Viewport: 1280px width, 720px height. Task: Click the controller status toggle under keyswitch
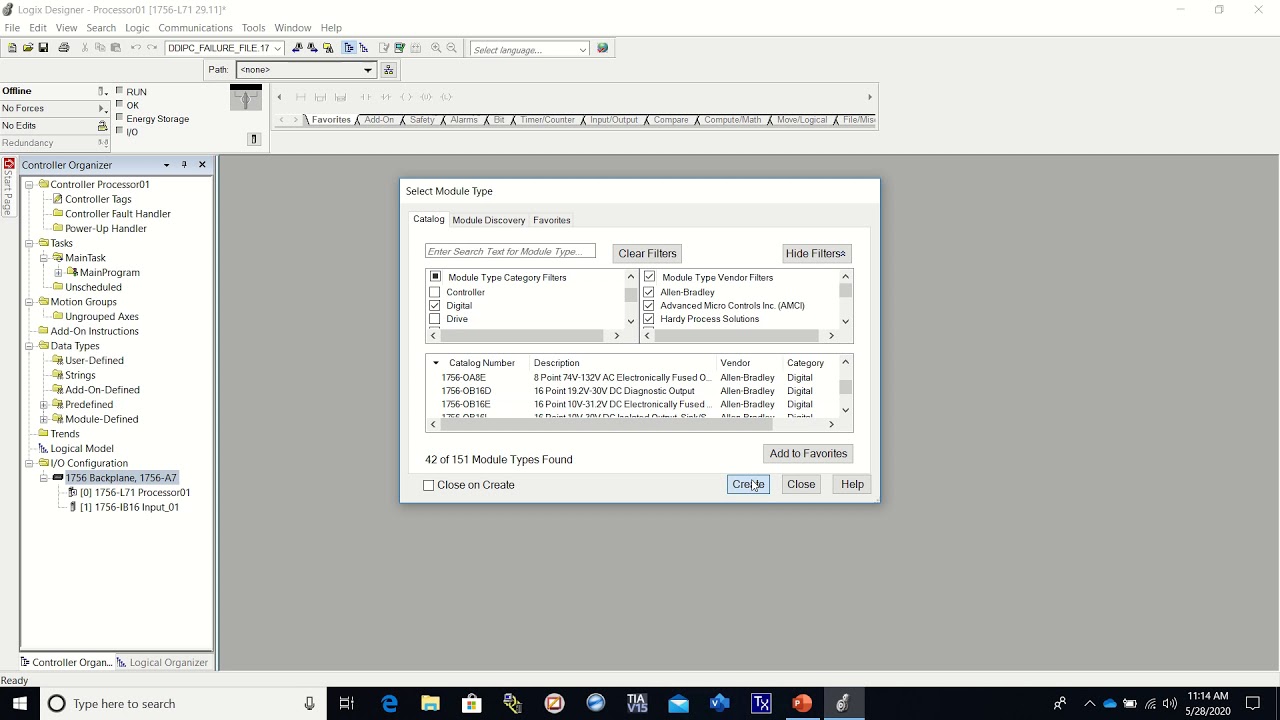tap(254, 139)
